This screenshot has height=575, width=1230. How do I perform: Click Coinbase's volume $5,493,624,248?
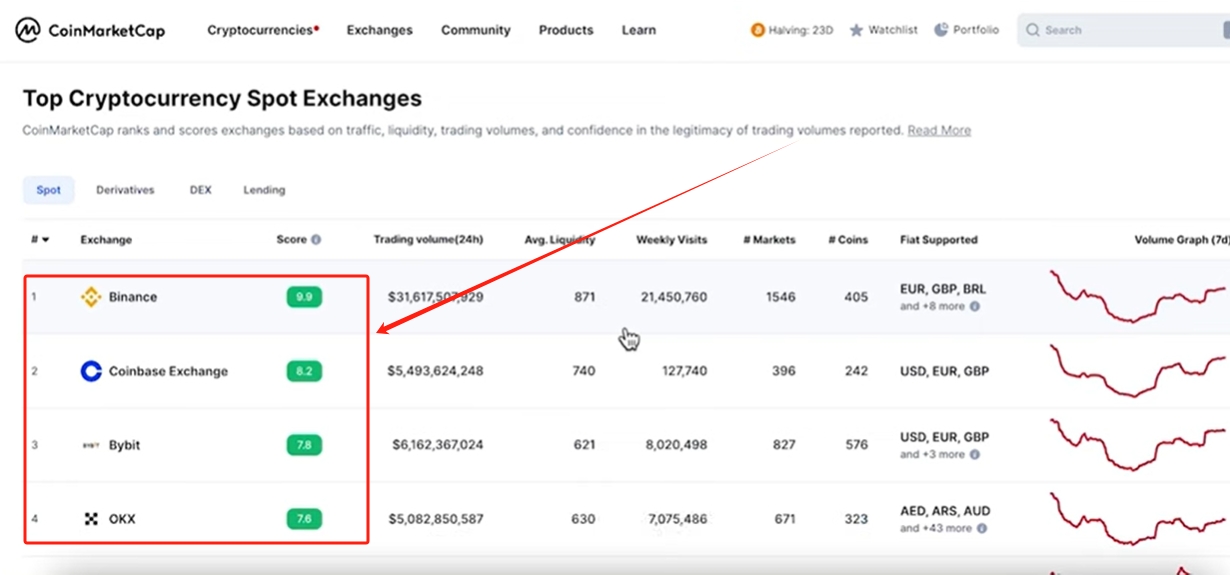[x=436, y=371]
